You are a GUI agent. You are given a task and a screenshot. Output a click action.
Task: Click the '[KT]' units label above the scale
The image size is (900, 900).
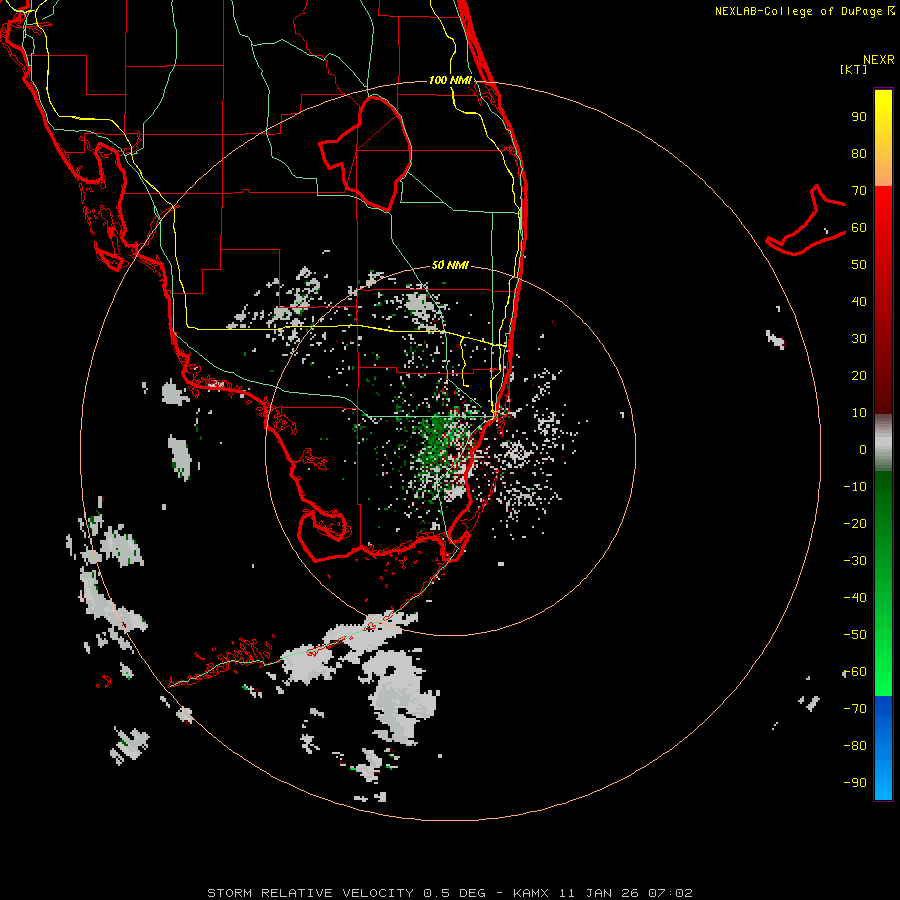854,69
